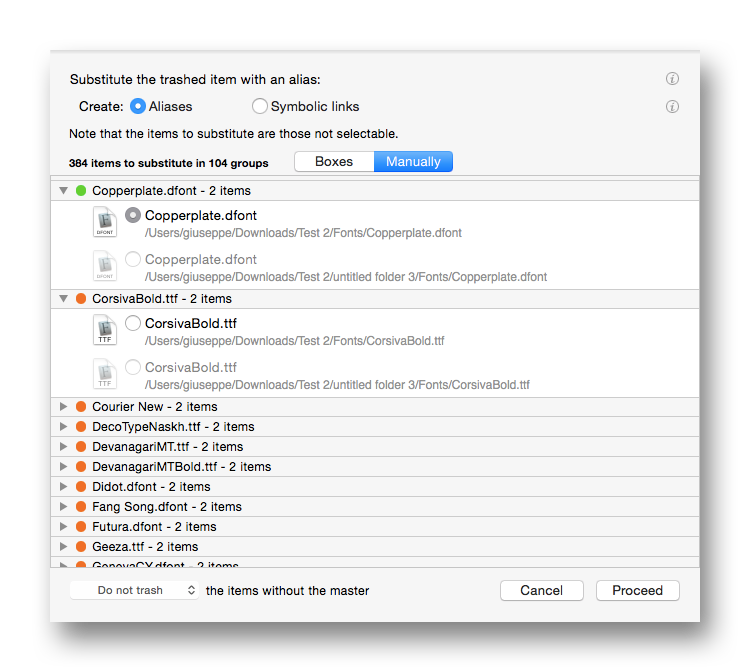
Task: Select the CorsivaBold.ttf radio in Test 2/Fonts
Action: tap(133, 323)
